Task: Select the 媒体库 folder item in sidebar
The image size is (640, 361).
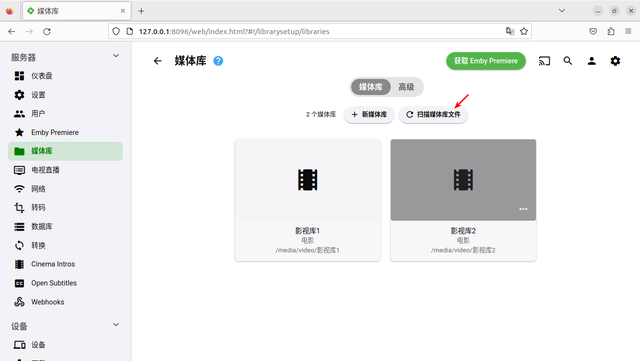Action: [x=65, y=151]
